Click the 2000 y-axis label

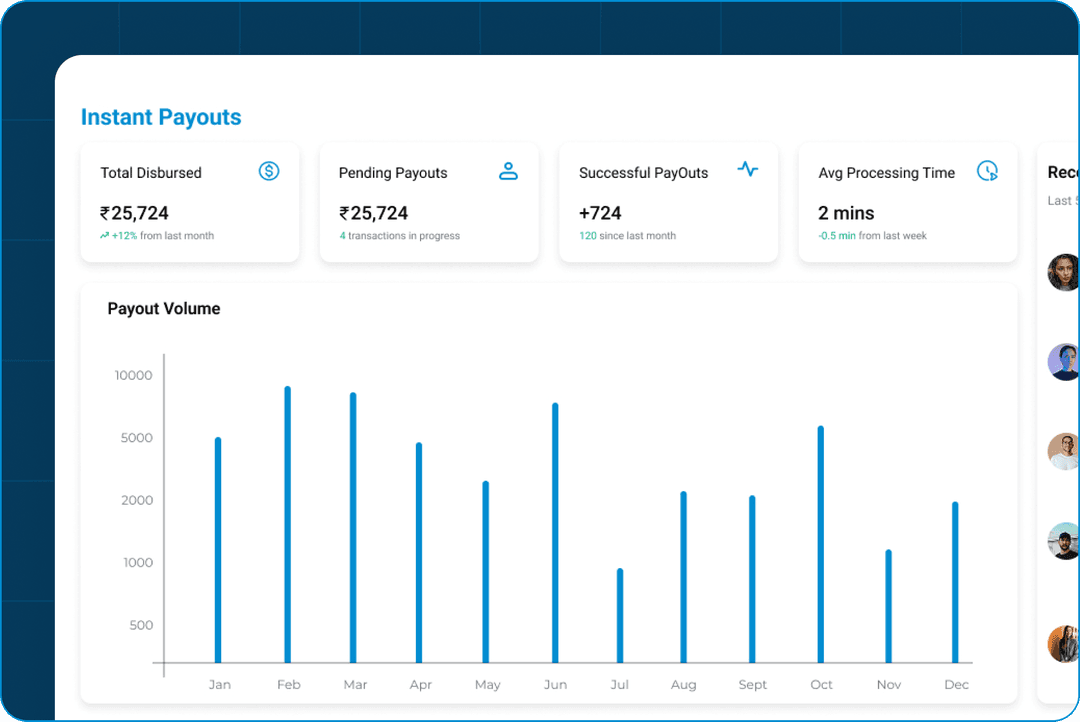click(137, 500)
